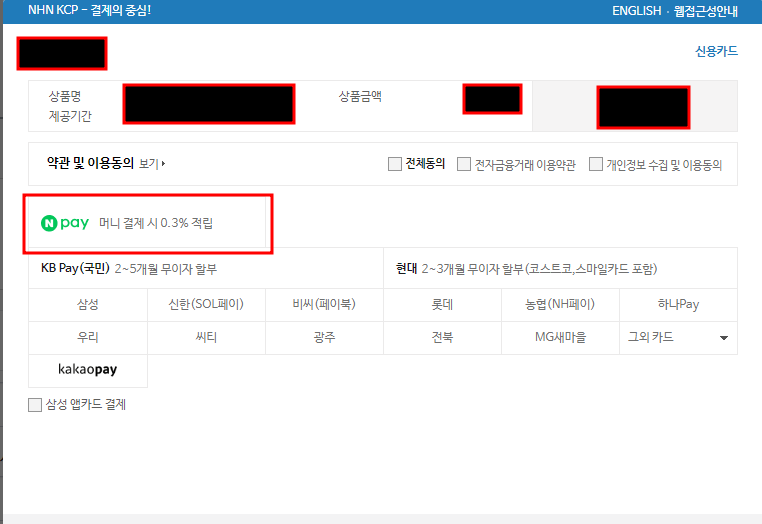762x524 pixels.
Task: Open the 그외 카드 dropdown
Action: pyautogui.click(x=678, y=337)
